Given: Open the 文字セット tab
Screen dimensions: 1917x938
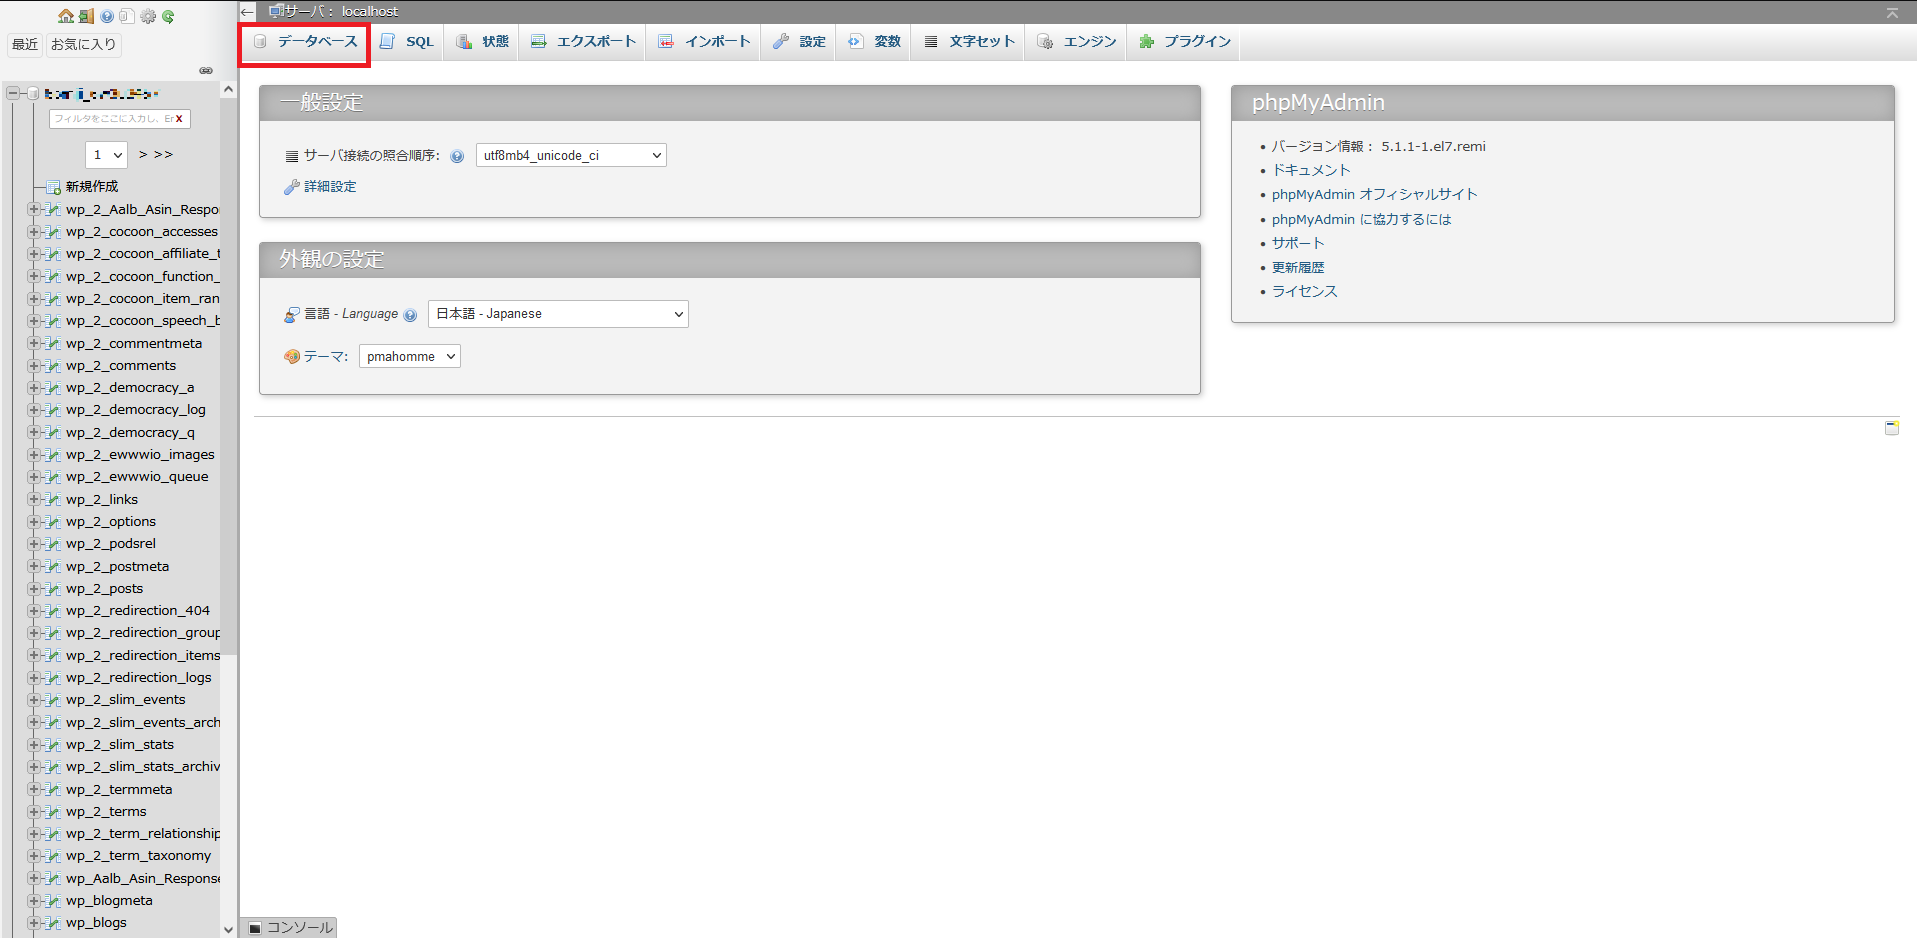Looking at the screenshot, I should [x=969, y=42].
